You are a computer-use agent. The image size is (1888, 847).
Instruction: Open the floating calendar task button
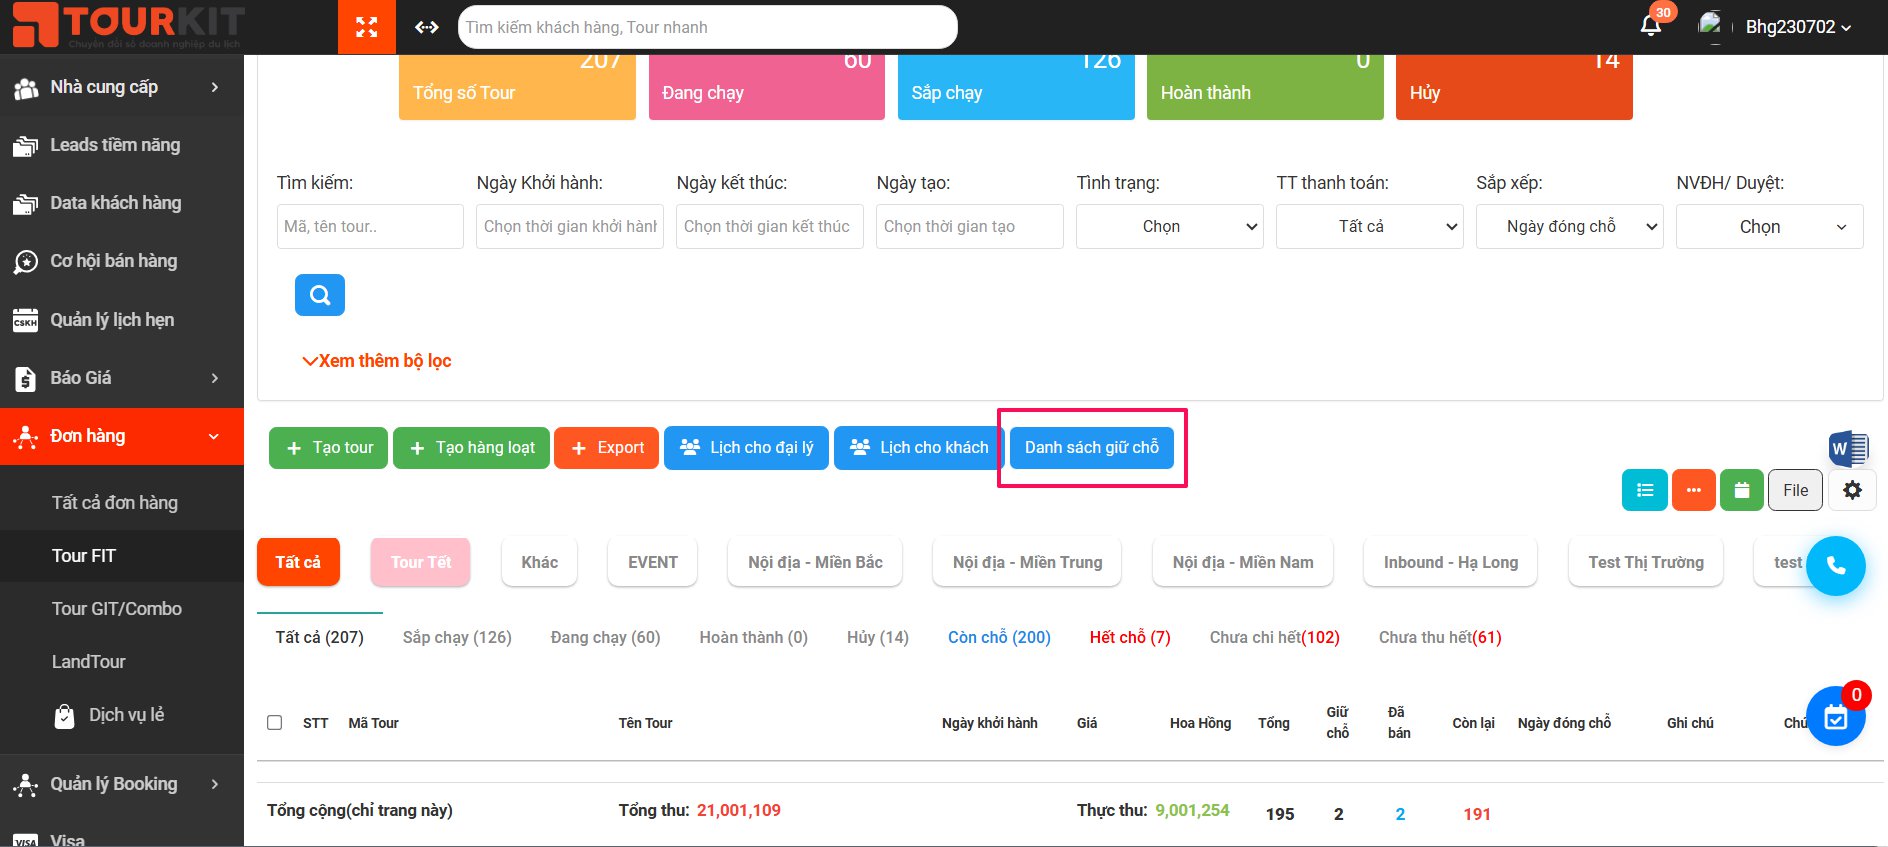pyautogui.click(x=1836, y=716)
